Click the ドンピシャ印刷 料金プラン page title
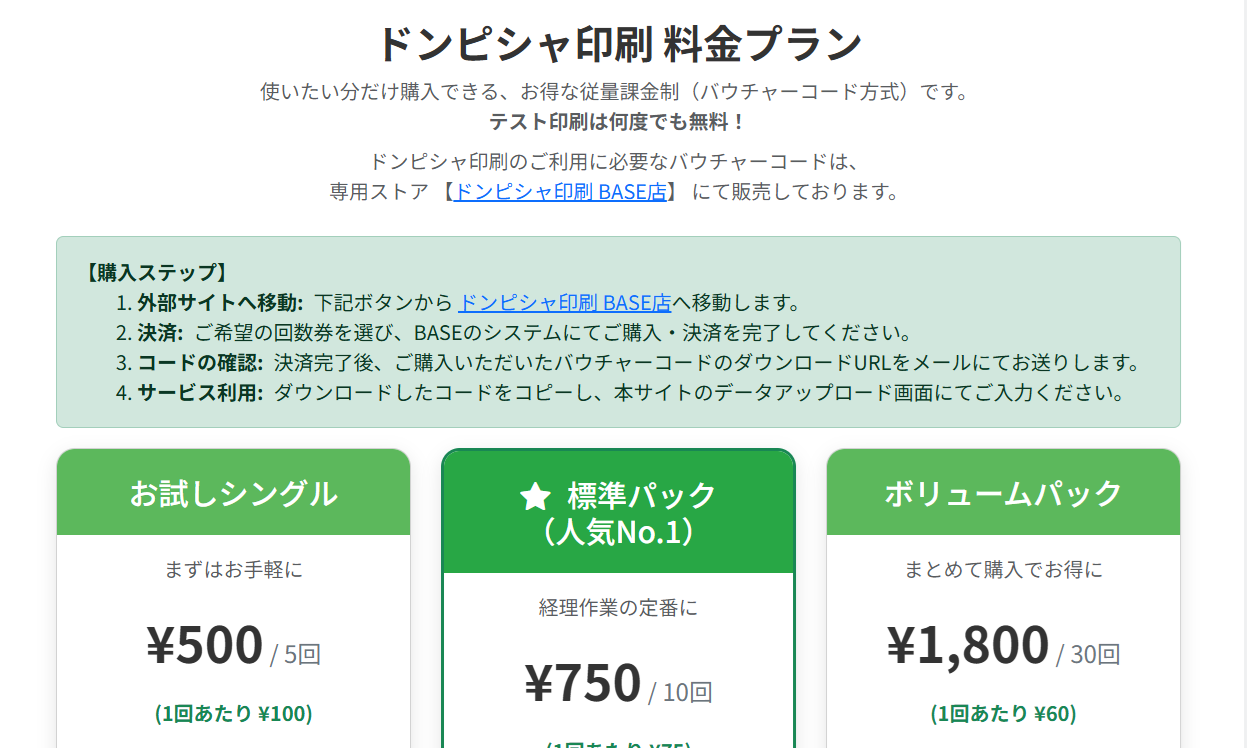The height and width of the screenshot is (748, 1247). pos(619,44)
